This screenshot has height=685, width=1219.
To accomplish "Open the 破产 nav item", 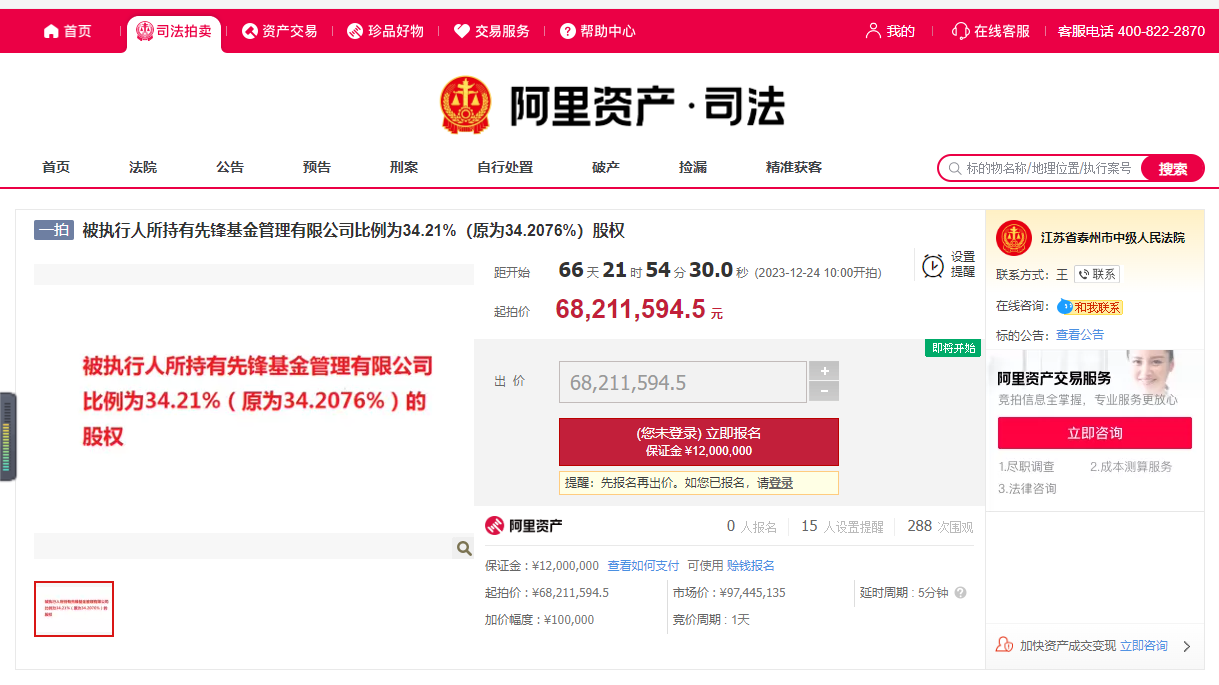I will [606, 167].
